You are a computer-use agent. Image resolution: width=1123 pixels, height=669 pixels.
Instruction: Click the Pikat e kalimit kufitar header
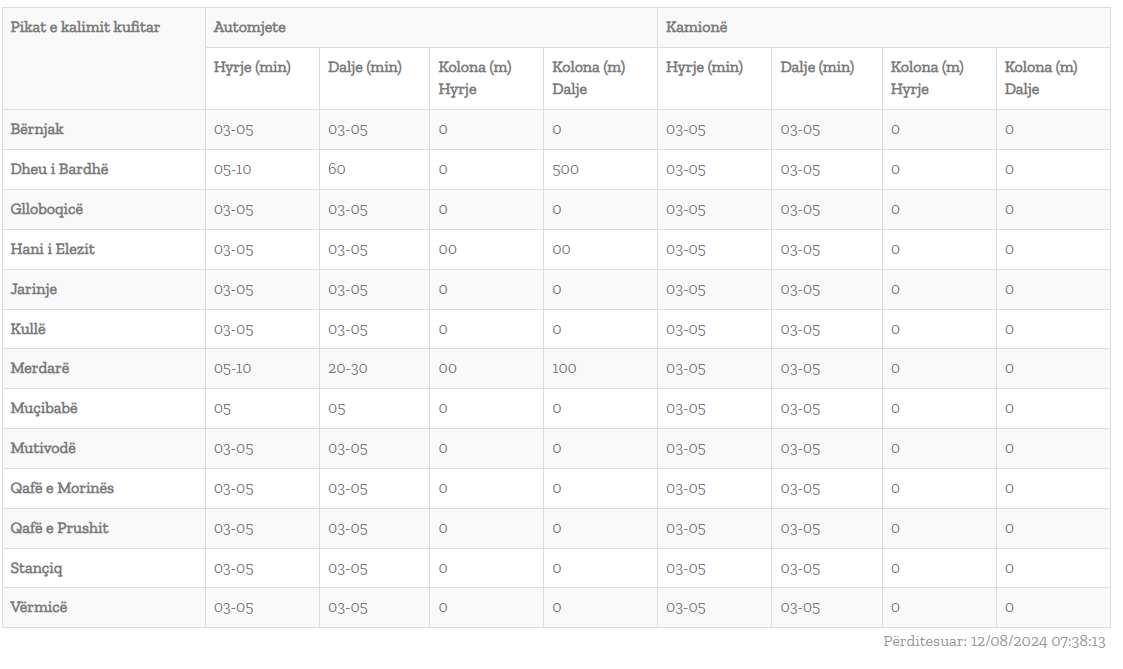tap(85, 27)
